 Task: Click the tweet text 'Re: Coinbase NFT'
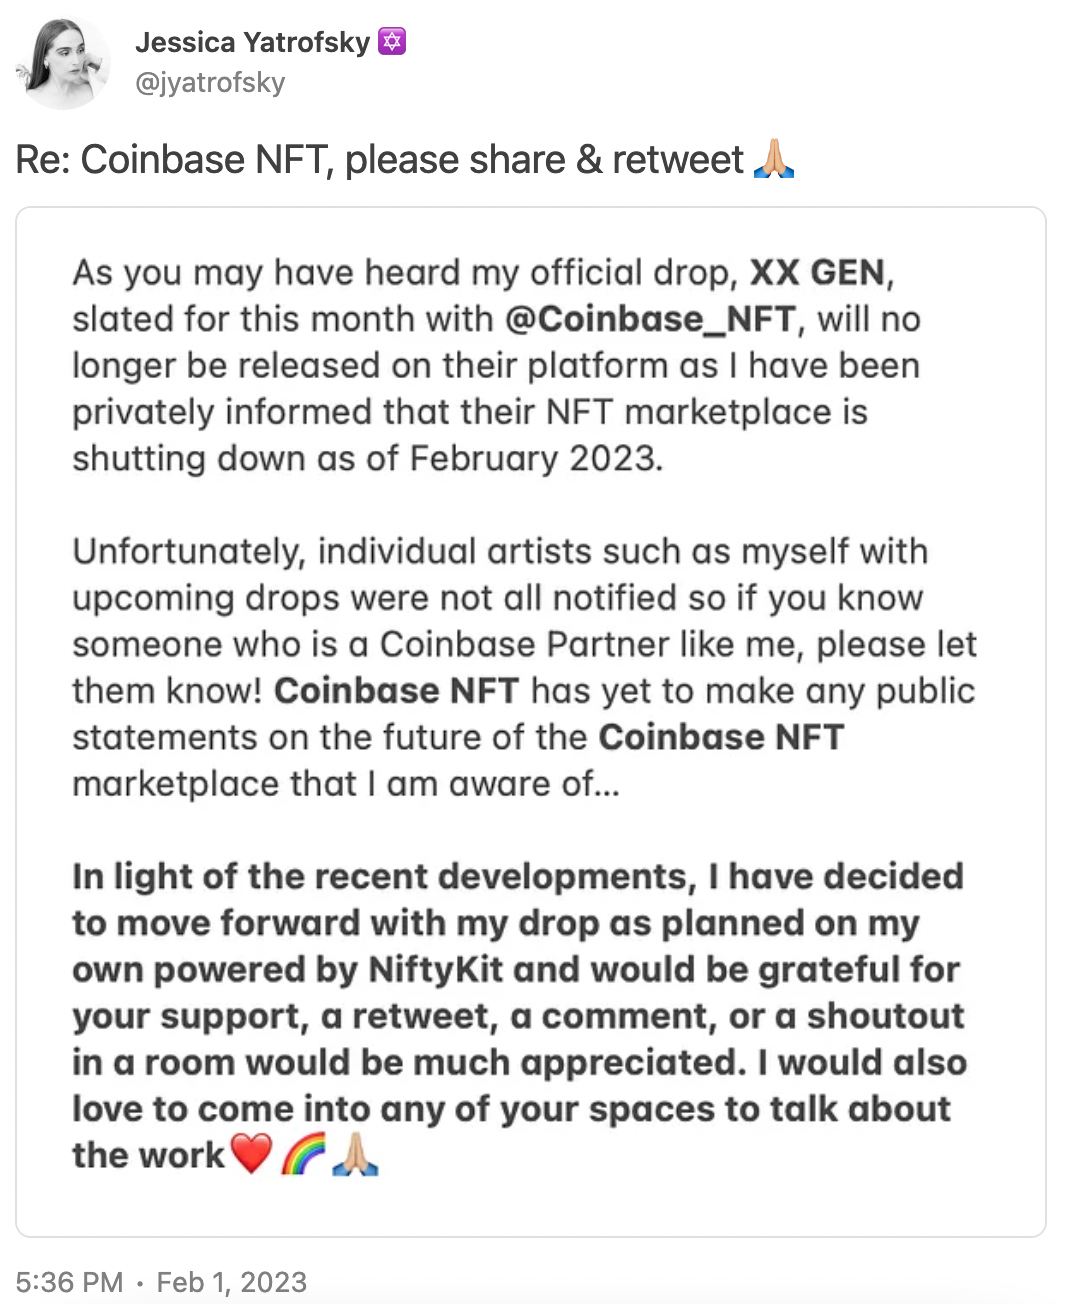click(174, 159)
